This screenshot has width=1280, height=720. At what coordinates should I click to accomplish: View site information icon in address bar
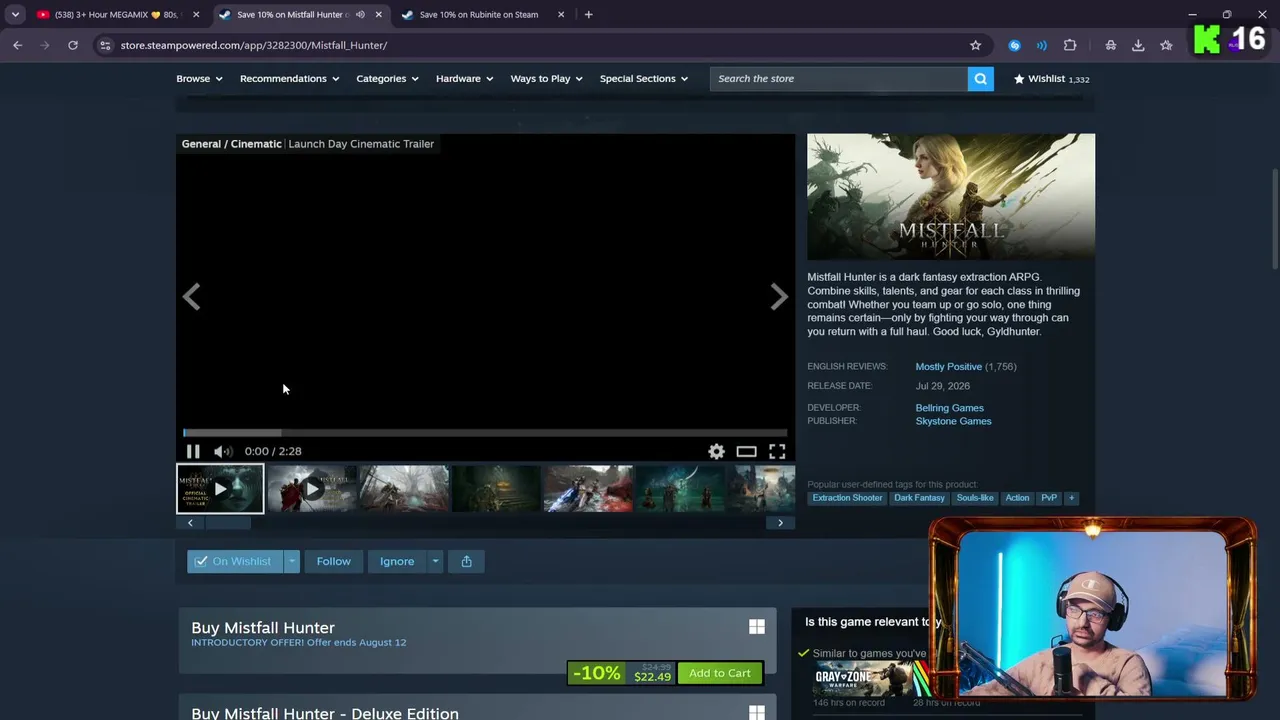[105, 45]
